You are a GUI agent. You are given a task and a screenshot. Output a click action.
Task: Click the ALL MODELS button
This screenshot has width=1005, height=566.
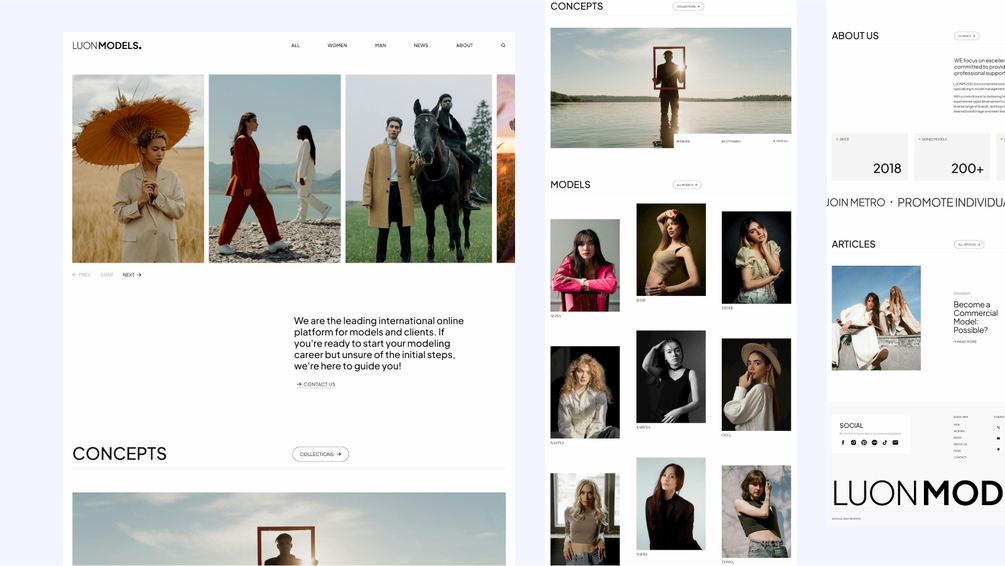pos(687,185)
